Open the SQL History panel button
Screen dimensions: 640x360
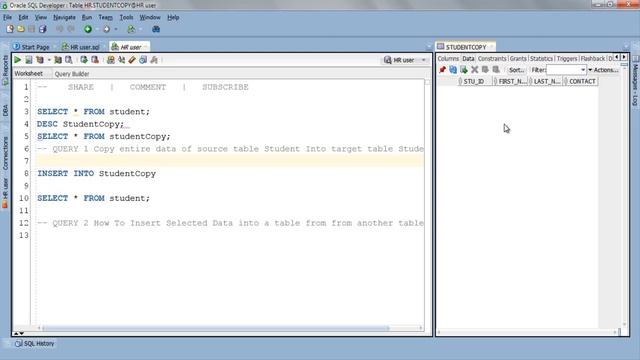34,344
